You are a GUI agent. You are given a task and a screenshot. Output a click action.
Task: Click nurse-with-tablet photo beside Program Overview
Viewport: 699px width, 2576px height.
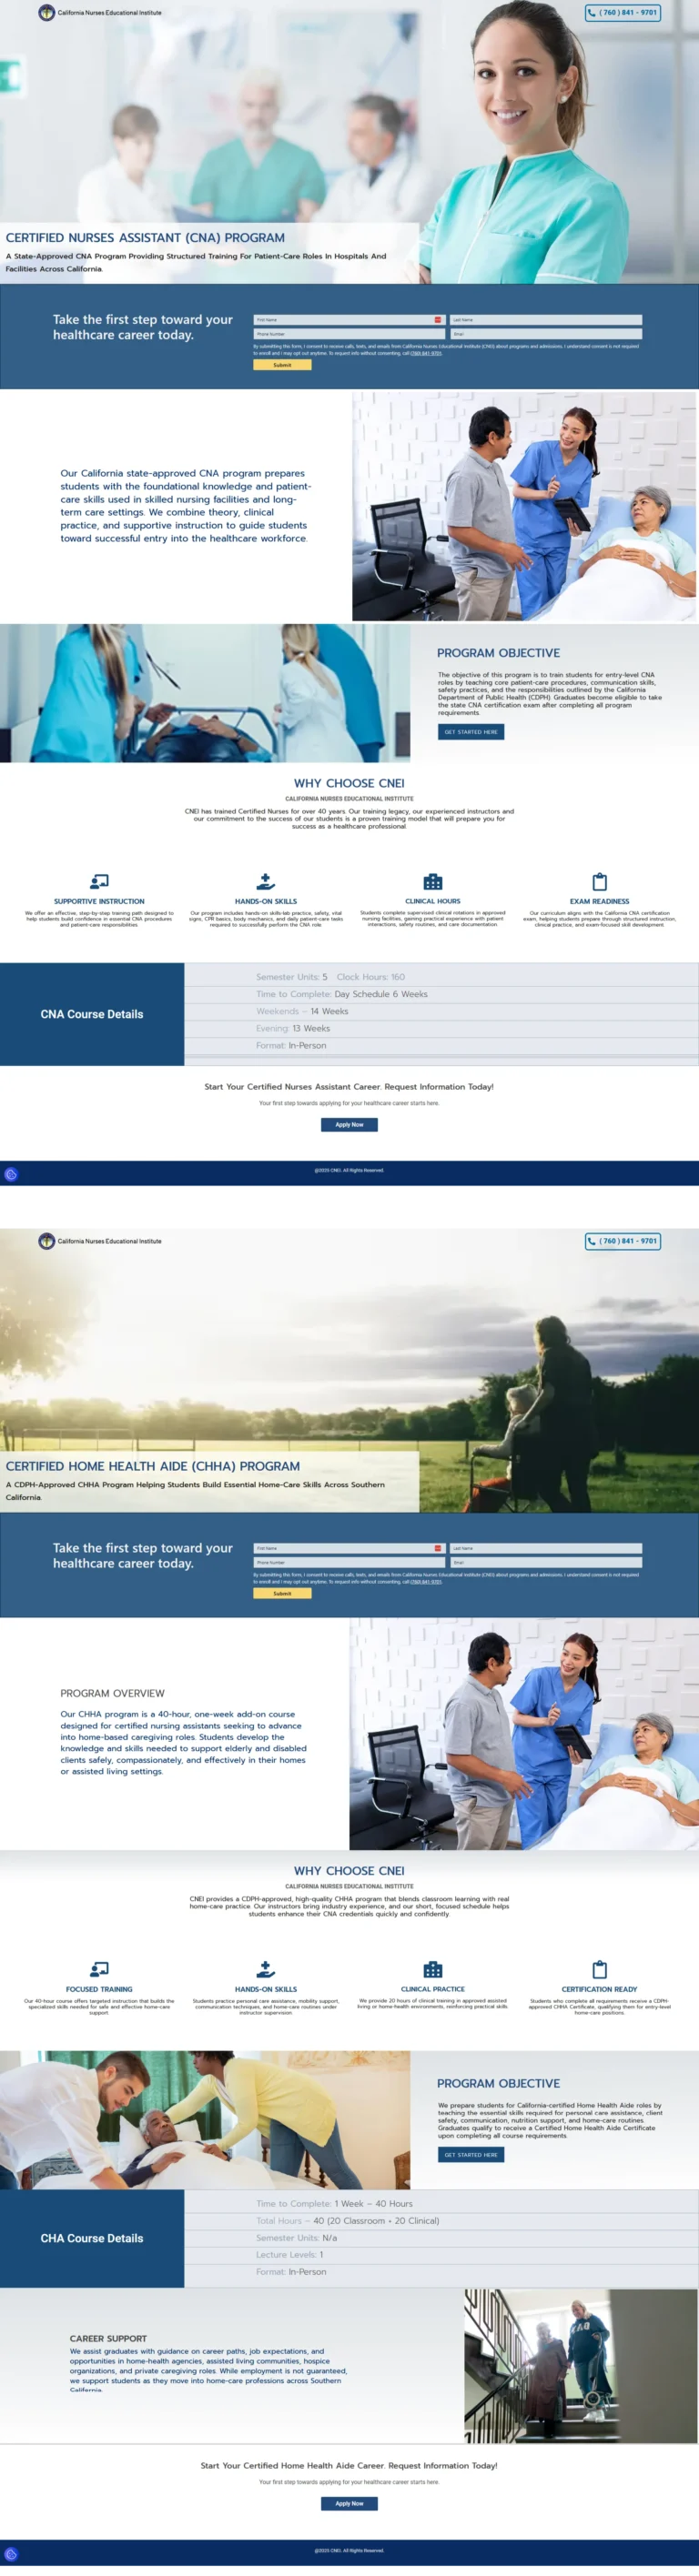(523, 1734)
